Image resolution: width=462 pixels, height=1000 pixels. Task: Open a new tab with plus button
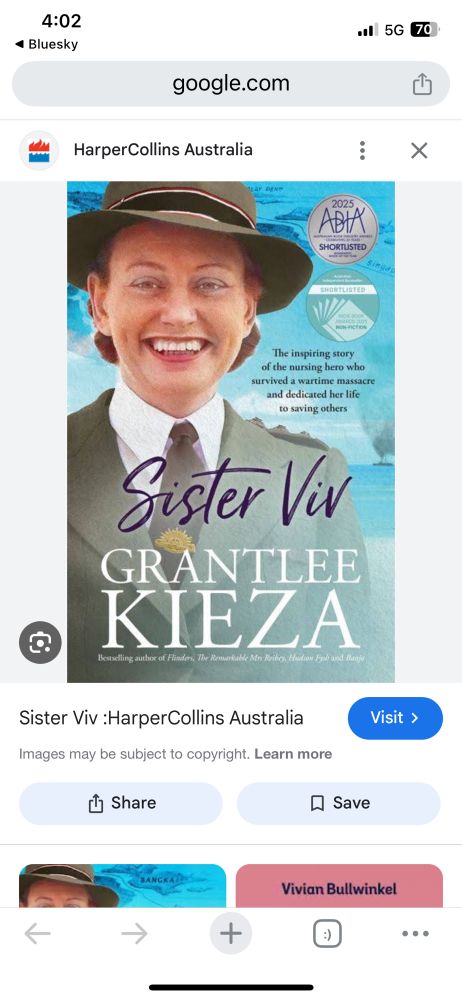230,934
